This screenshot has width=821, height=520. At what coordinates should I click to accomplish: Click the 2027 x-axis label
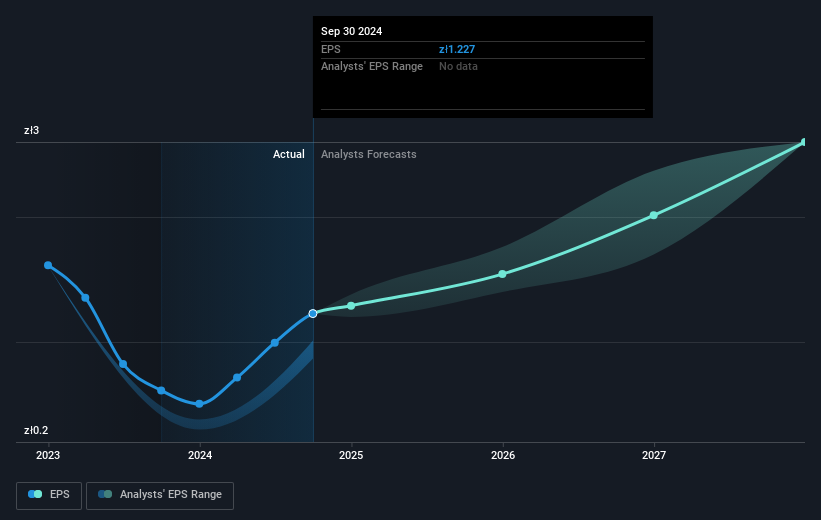tap(654, 455)
